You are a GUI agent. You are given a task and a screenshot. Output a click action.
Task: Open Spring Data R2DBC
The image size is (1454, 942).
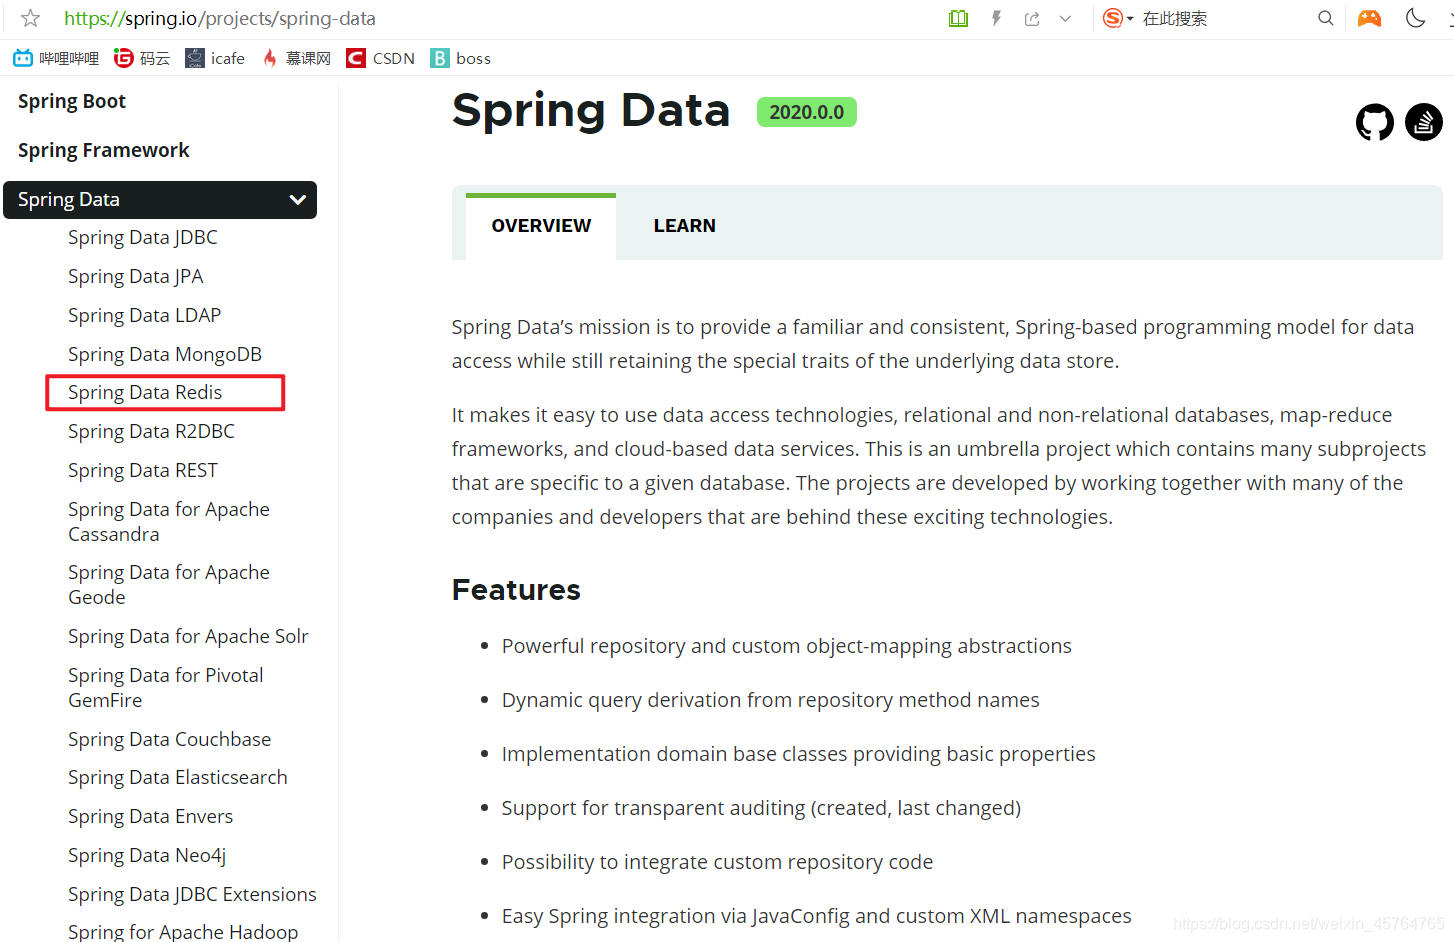click(152, 431)
